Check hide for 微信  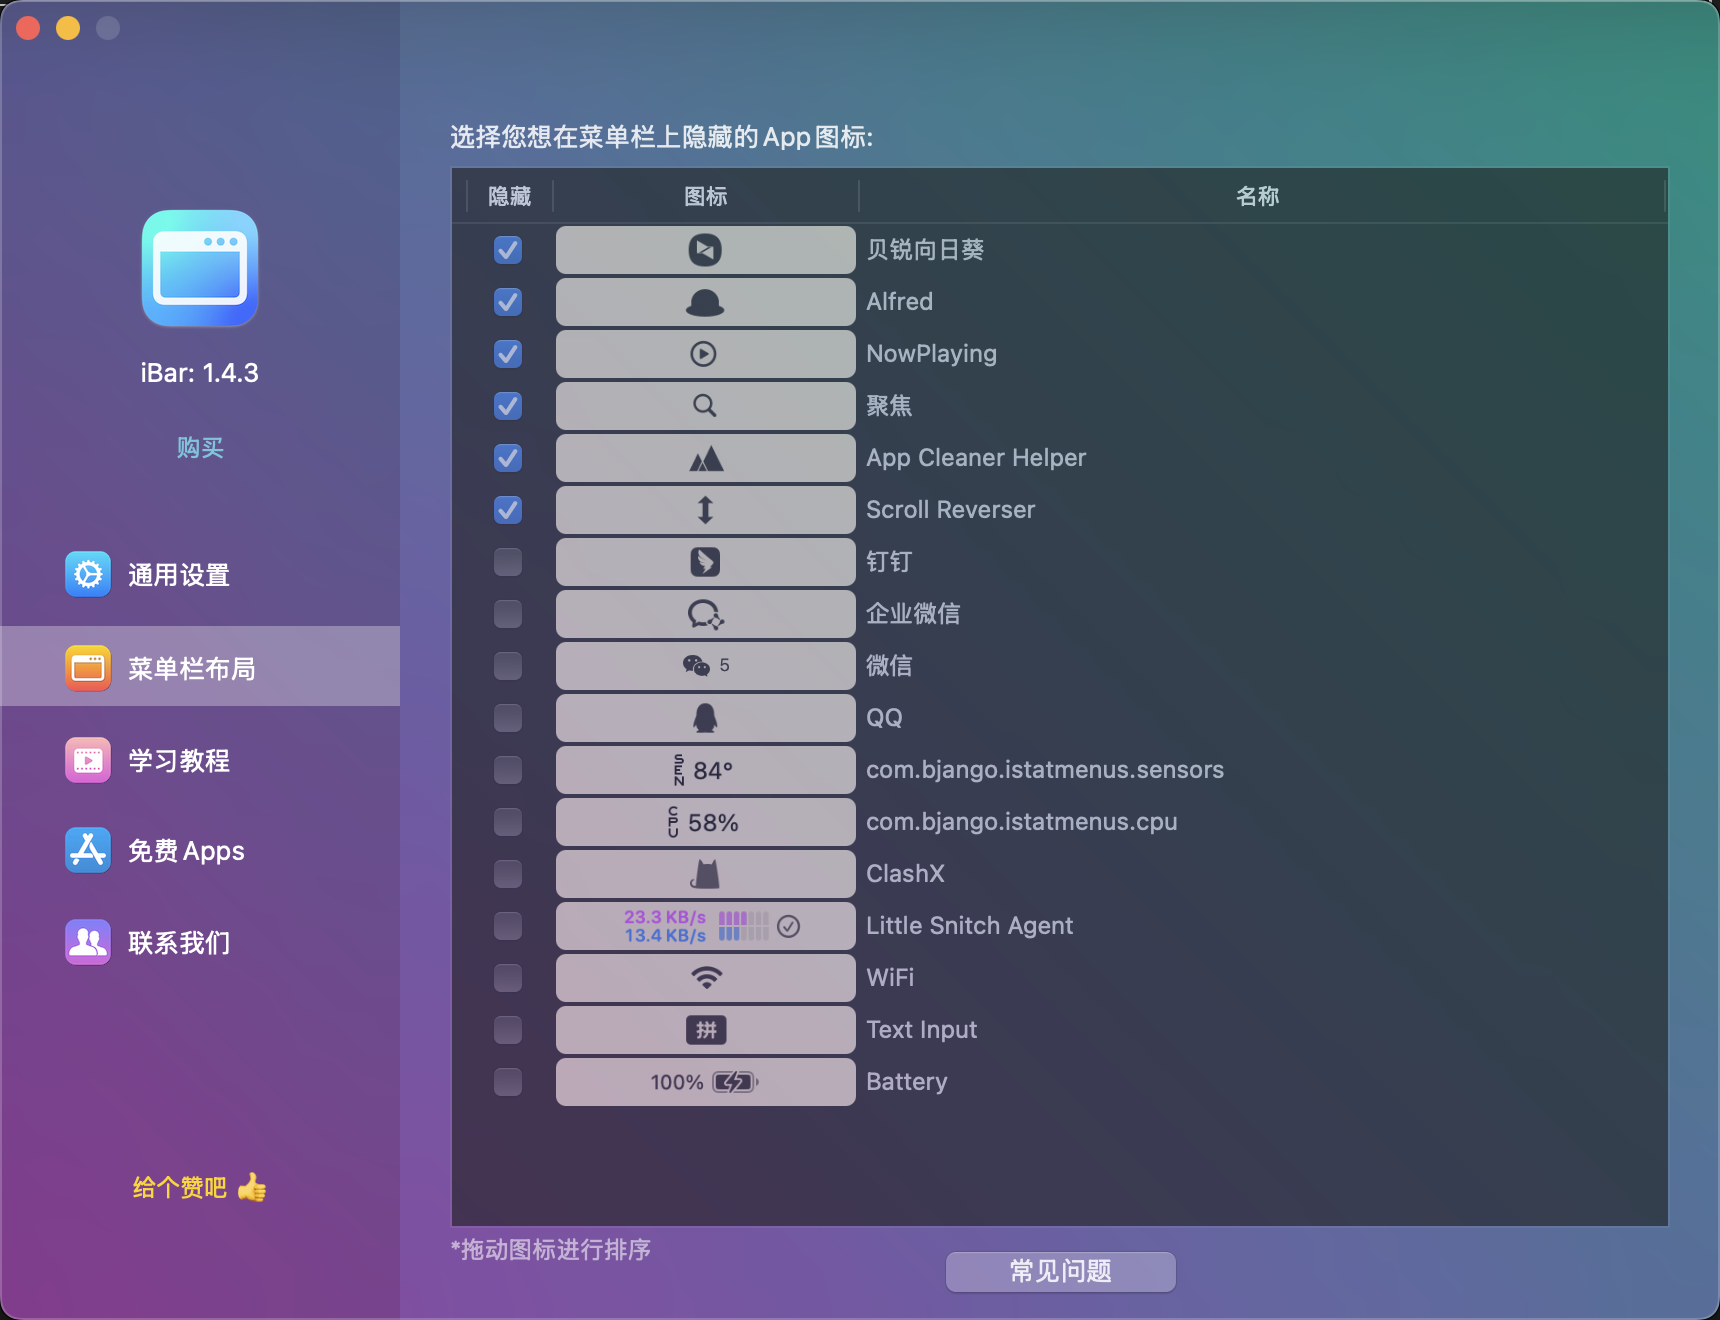(508, 666)
